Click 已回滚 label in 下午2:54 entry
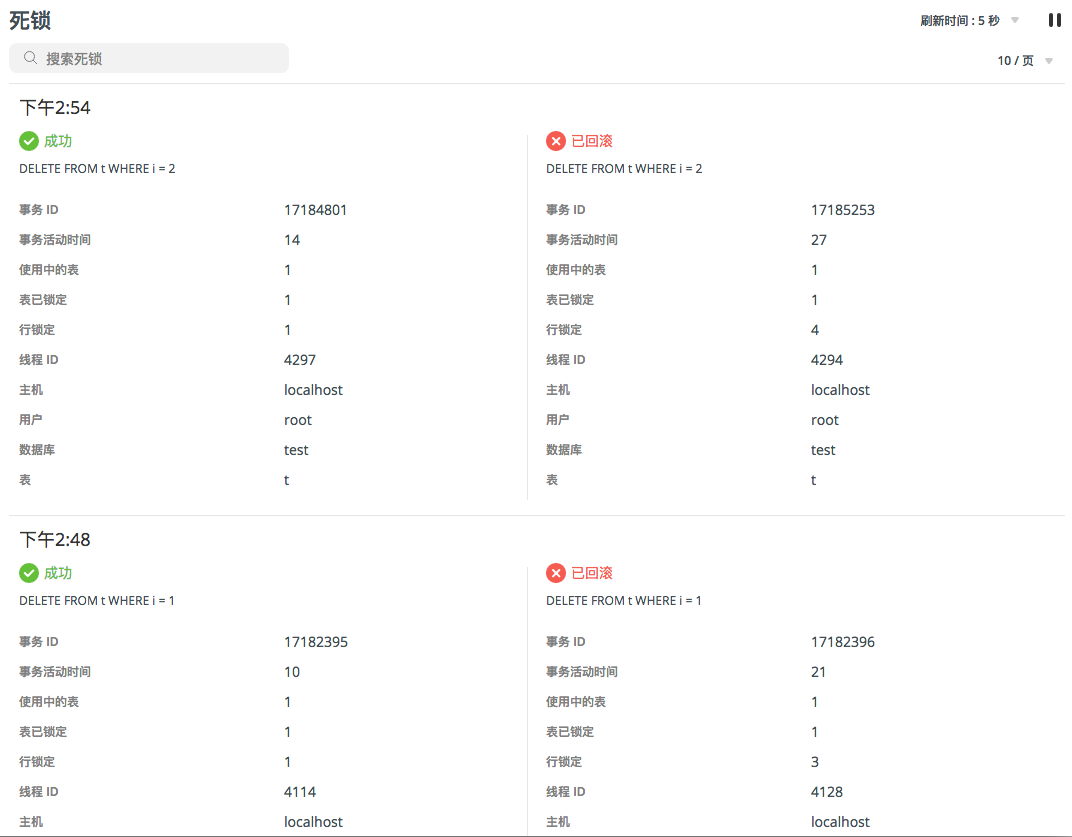This screenshot has width=1072, height=837. pos(592,141)
